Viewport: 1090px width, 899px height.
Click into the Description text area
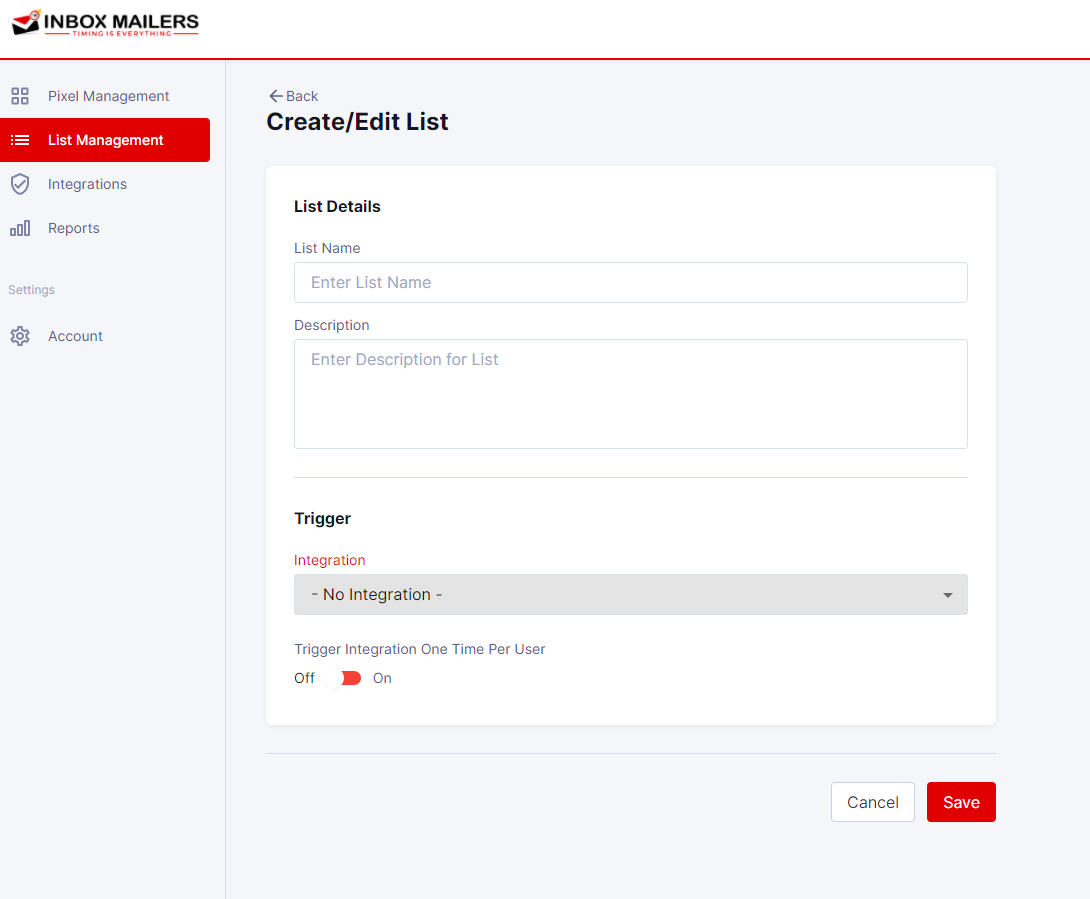631,394
